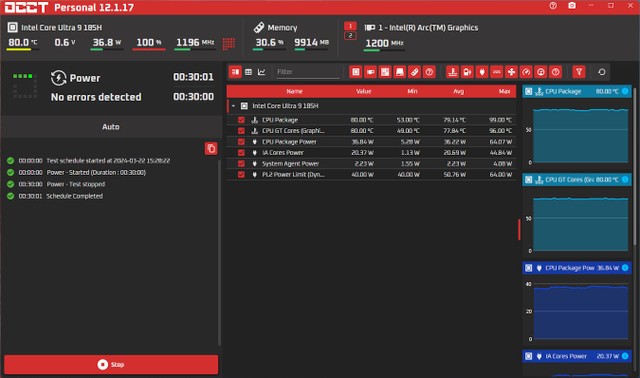
Task: Toggle CPU sensors filter icon
Action: pos(356,72)
